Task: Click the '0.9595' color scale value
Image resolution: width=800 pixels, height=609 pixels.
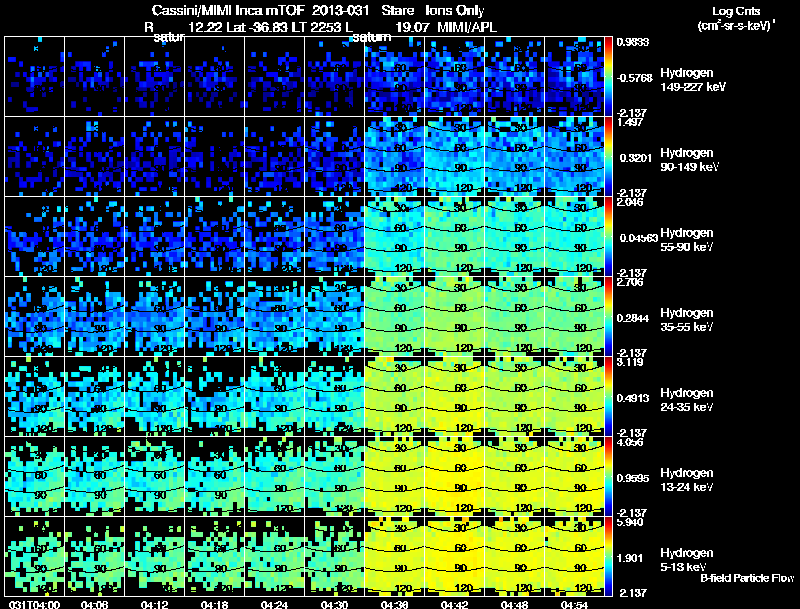Action: [x=632, y=478]
